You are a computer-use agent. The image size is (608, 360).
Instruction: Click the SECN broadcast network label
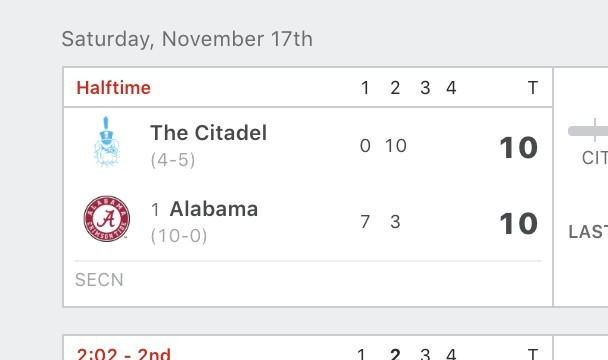click(99, 280)
